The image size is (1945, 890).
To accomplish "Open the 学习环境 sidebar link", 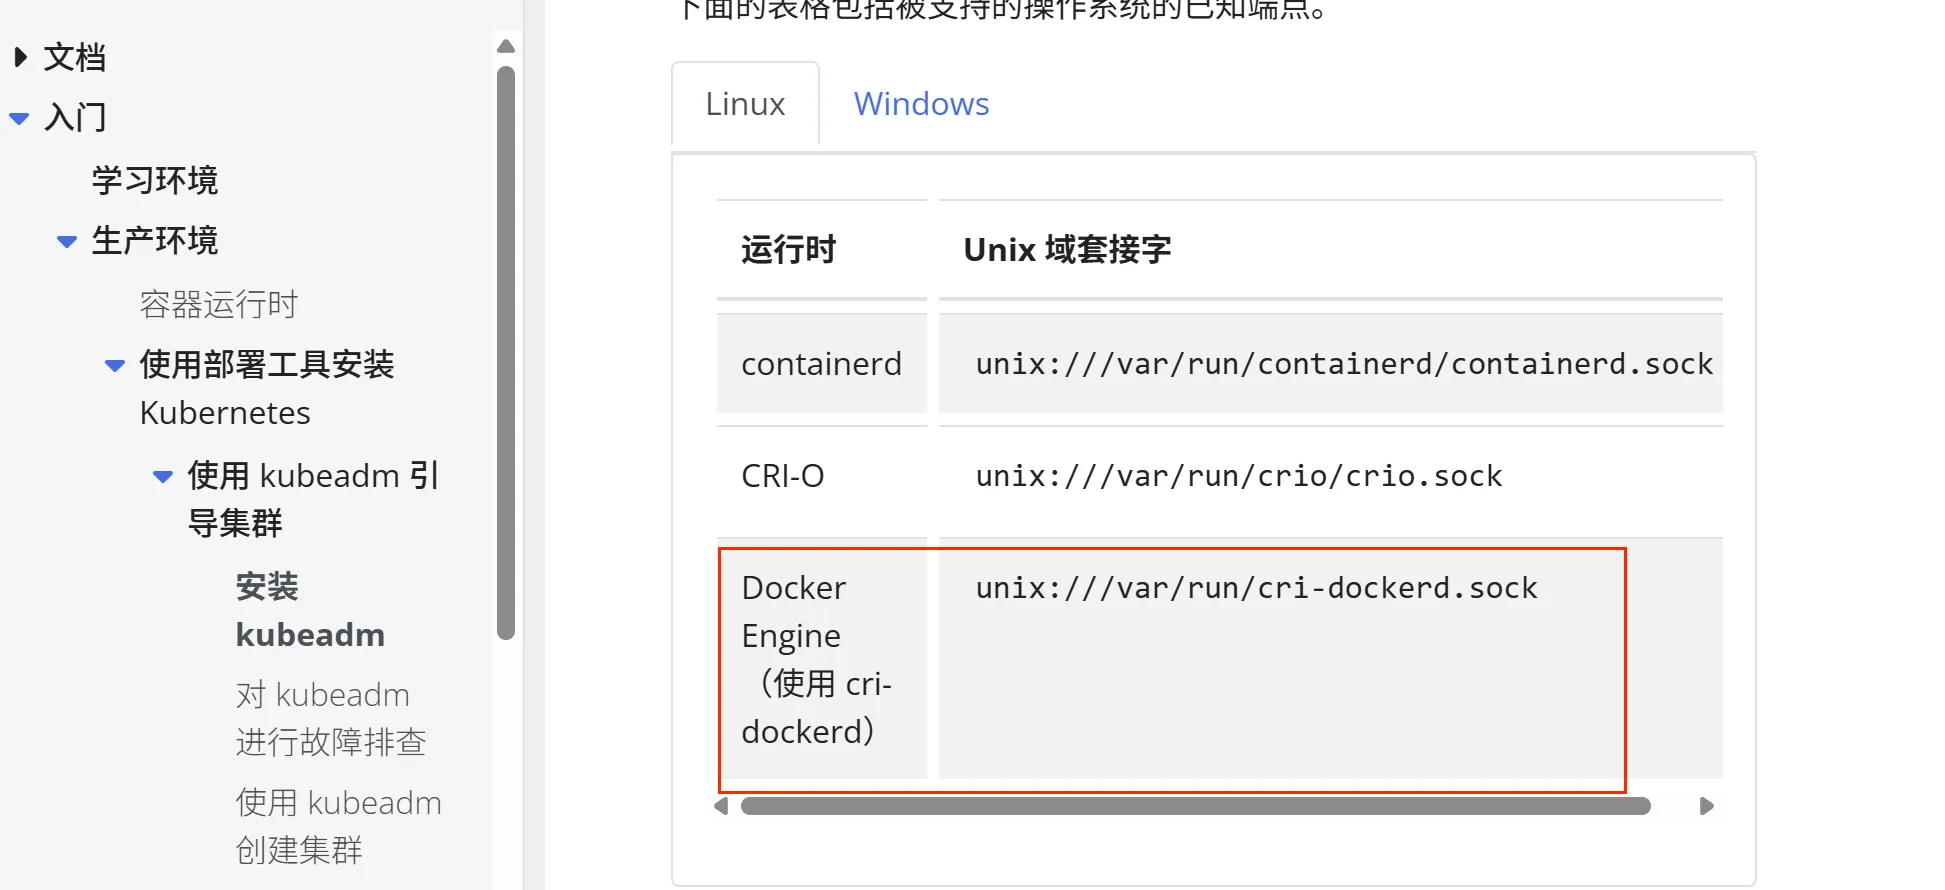I will click(154, 180).
